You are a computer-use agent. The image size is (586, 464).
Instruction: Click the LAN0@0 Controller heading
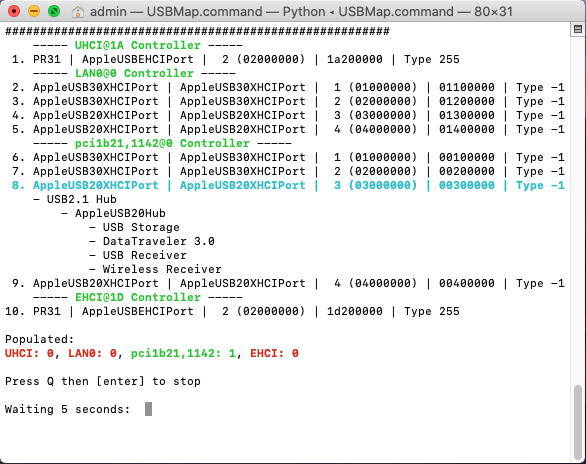[x=135, y=73]
